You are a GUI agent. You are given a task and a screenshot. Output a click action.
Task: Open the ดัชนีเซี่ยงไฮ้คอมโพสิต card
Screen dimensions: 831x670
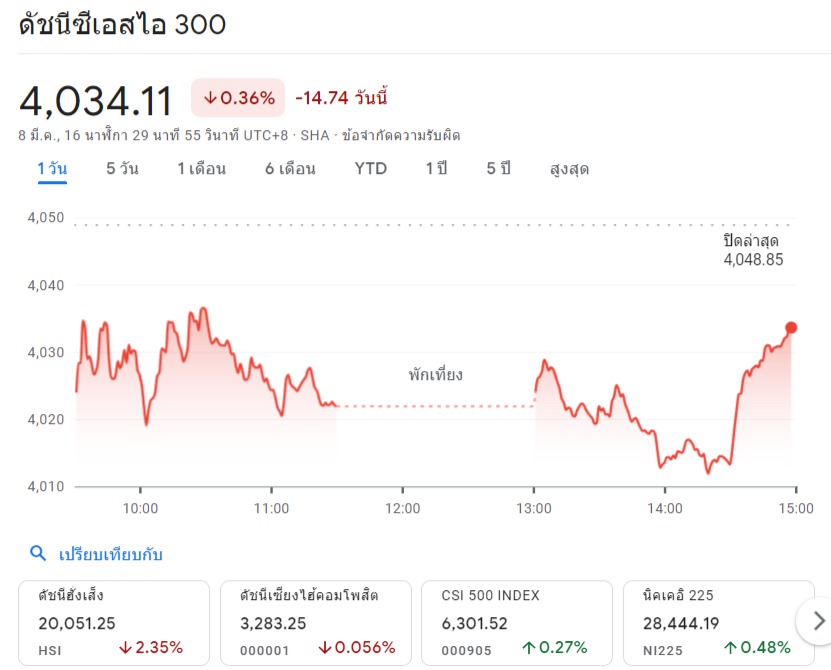click(315, 621)
